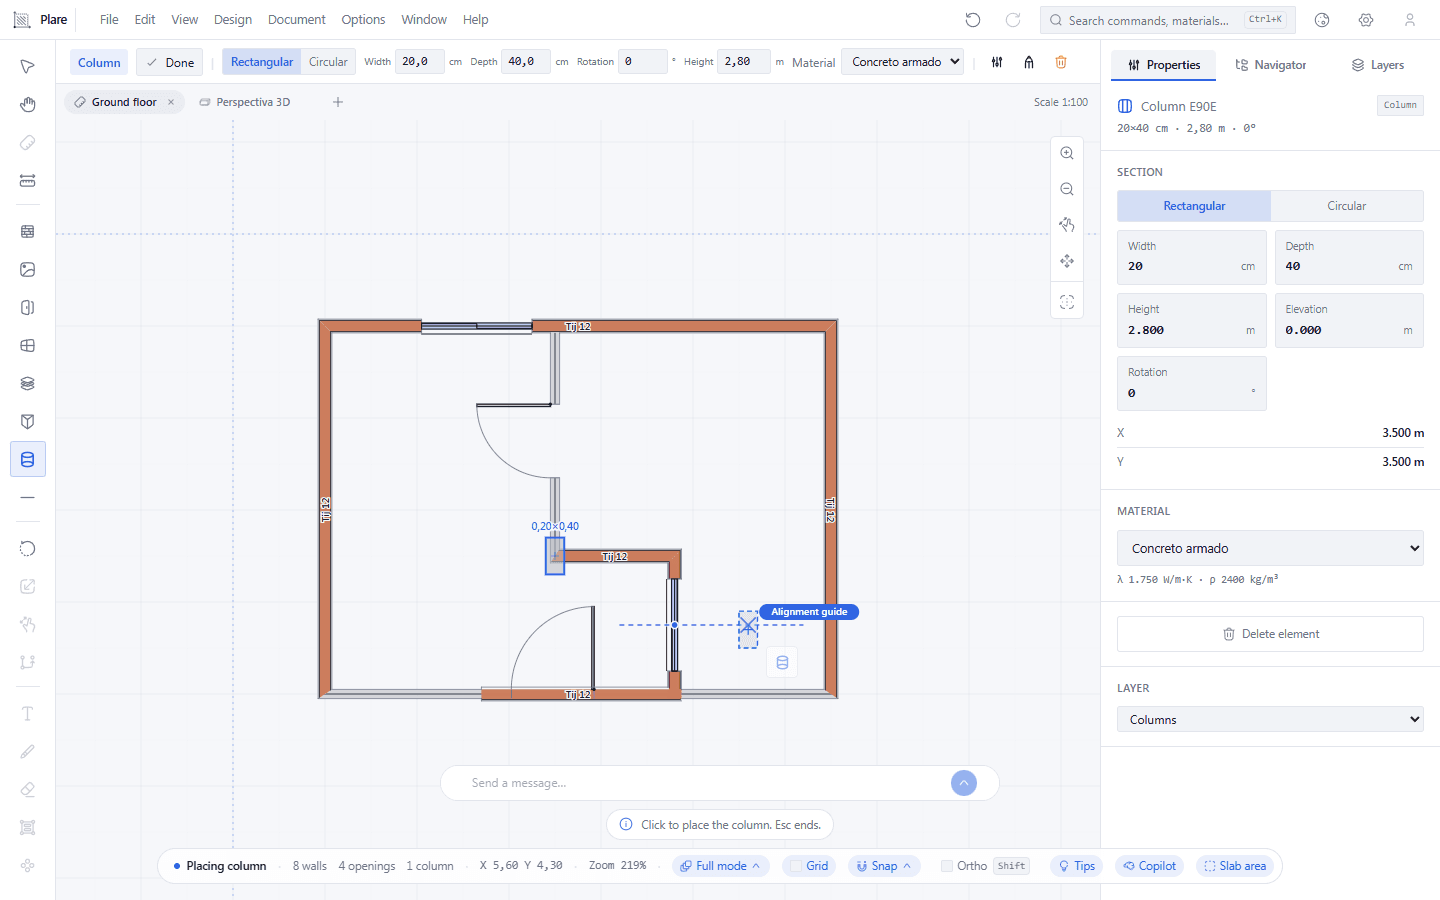Select the cylinder column tool
This screenshot has width=1440, height=900.
(x=28, y=459)
